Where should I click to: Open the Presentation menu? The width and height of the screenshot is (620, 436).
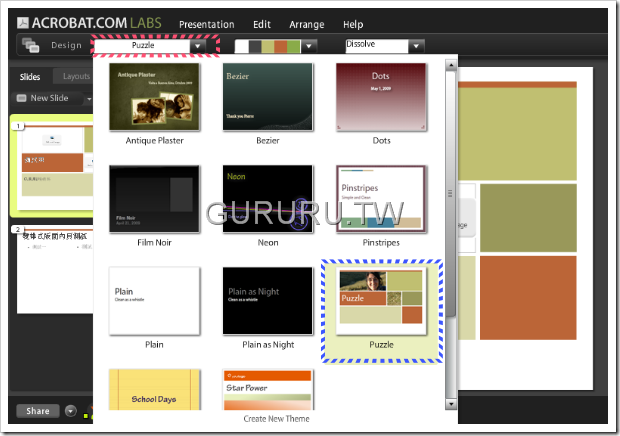pyautogui.click(x=206, y=25)
